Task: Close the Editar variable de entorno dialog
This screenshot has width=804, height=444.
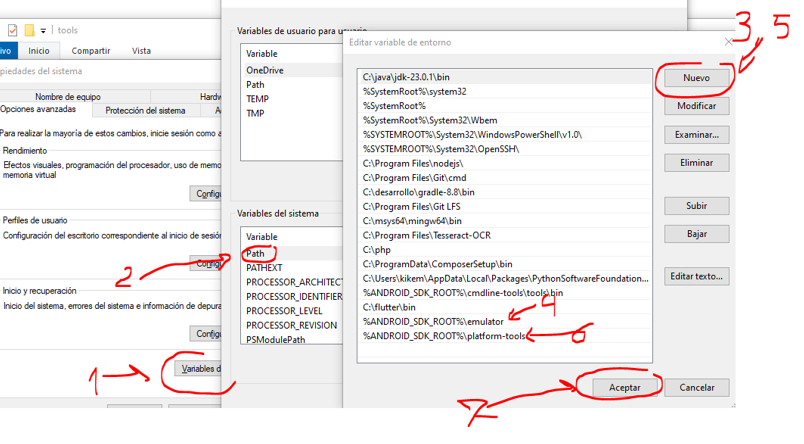Action: click(x=729, y=42)
